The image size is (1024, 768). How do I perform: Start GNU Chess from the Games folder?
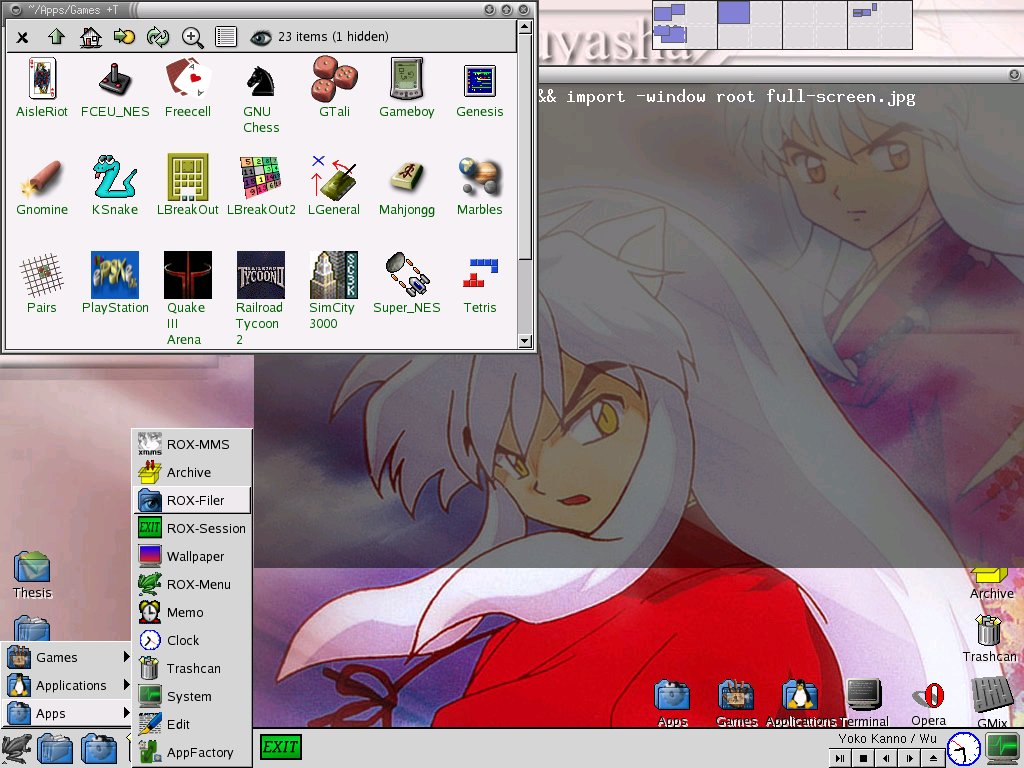(261, 96)
